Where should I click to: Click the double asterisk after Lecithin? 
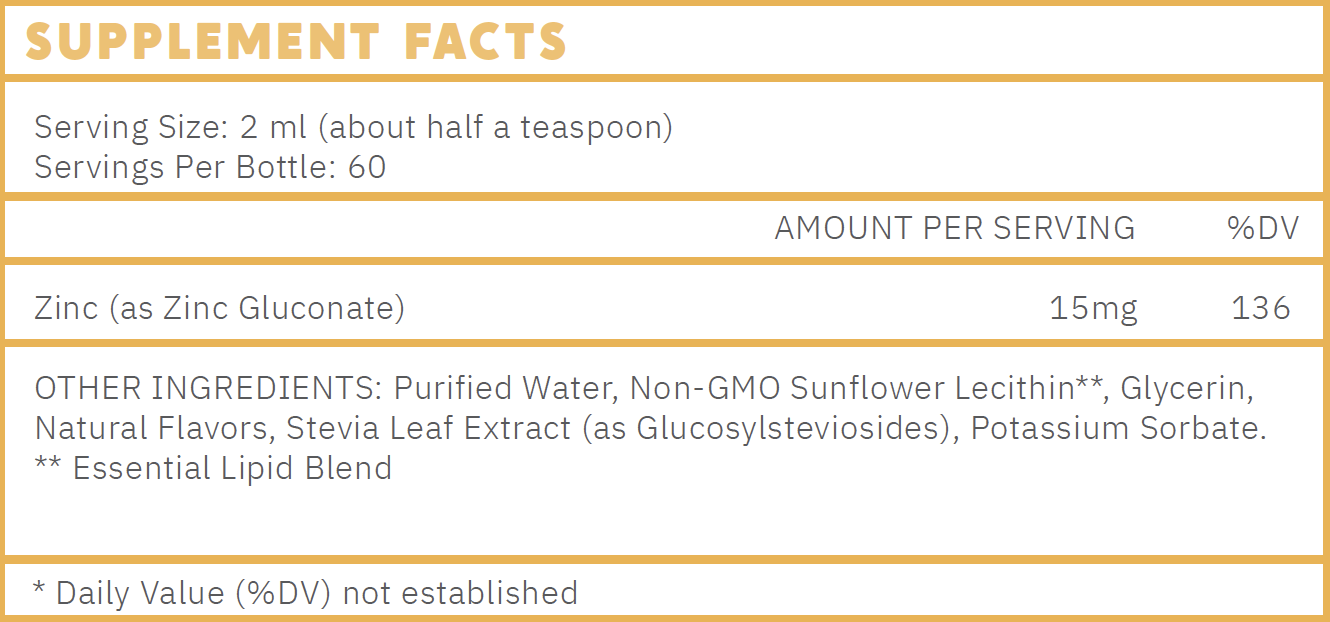point(1089,382)
